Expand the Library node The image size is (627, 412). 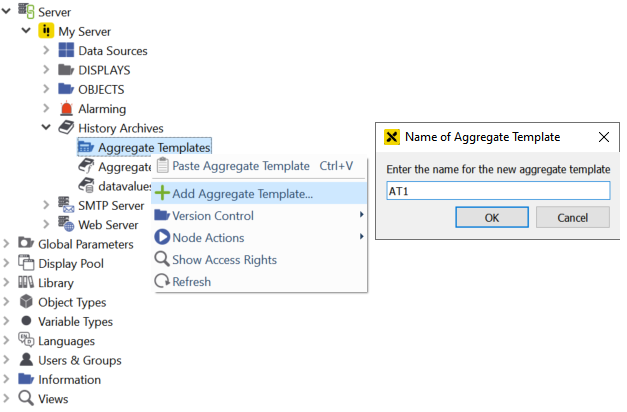point(6,282)
